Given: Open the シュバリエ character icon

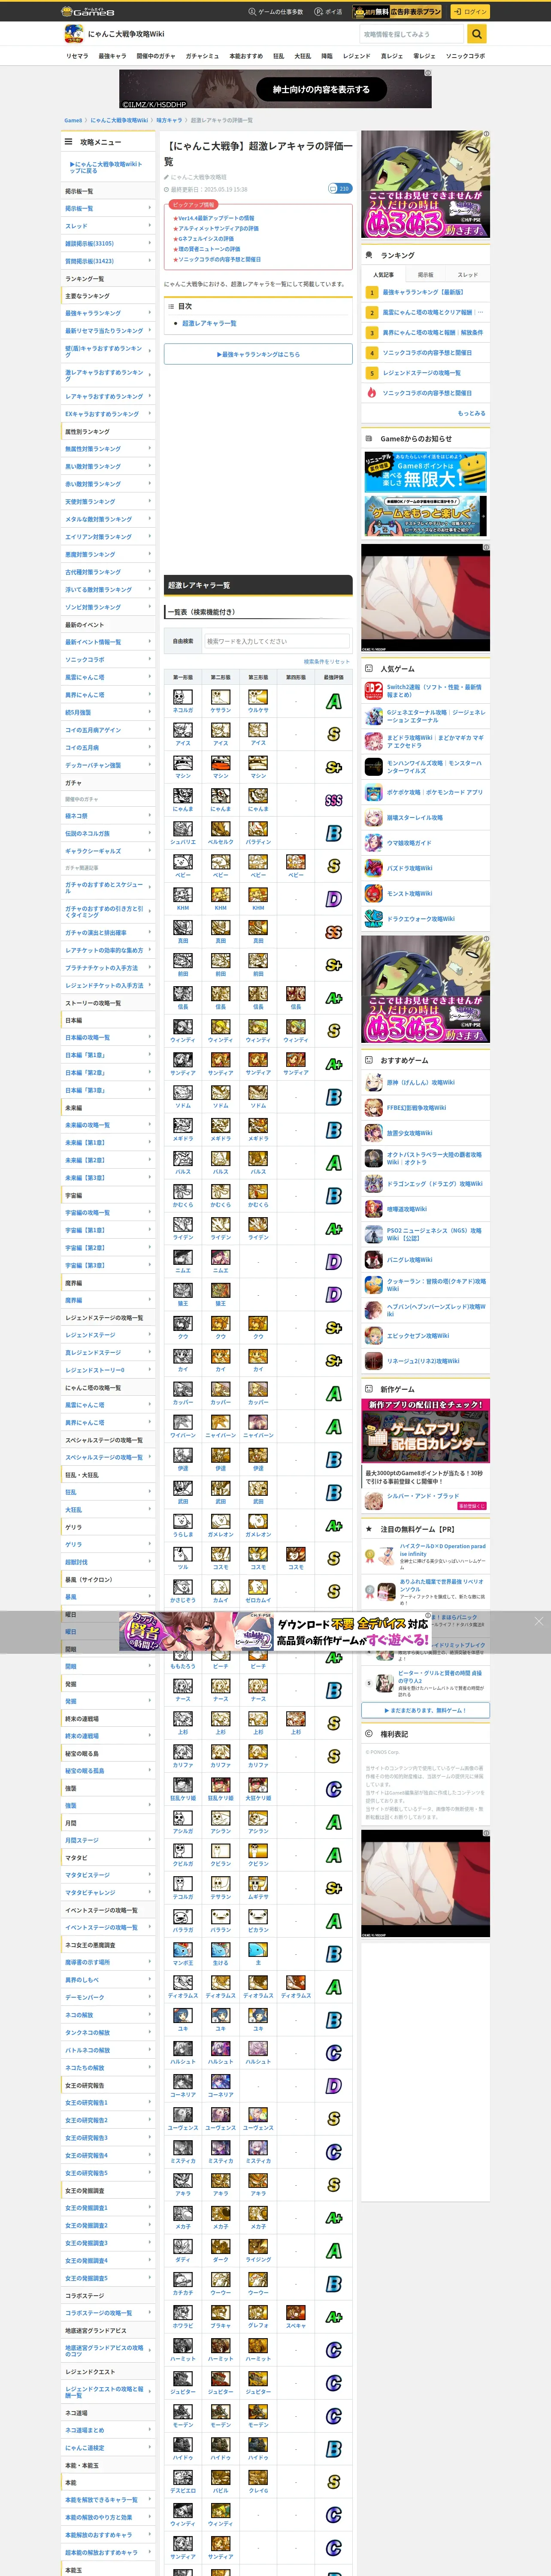Looking at the screenshot, I should [x=183, y=829].
